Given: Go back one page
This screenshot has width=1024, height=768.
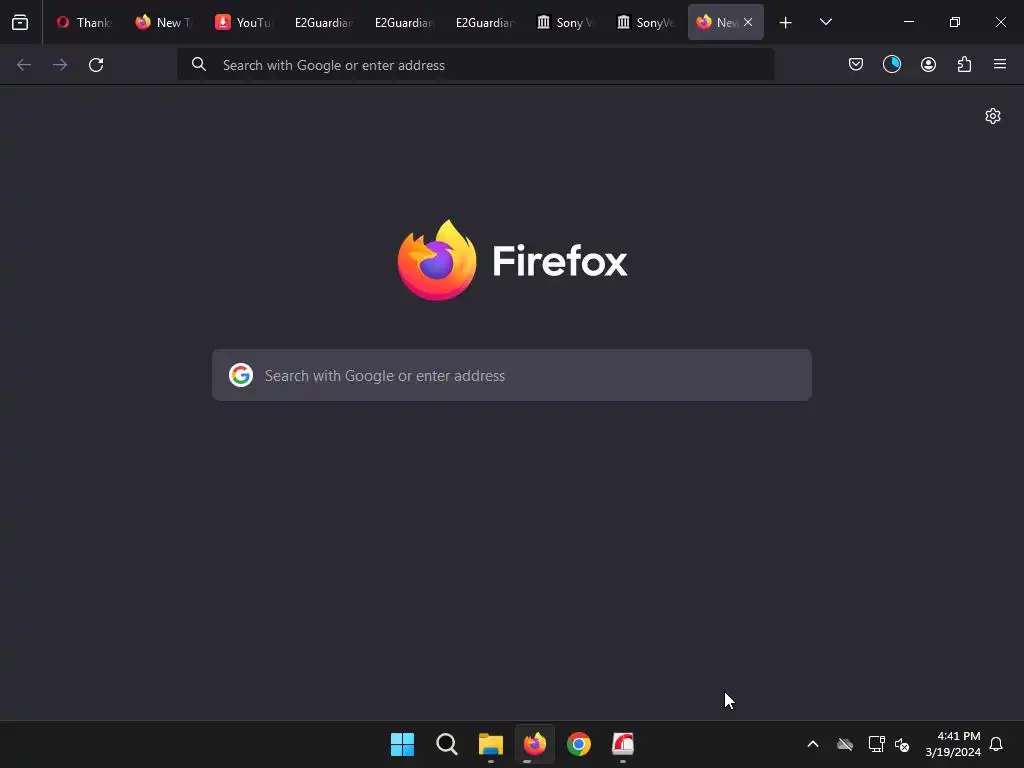Looking at the screenshot, I should click(24, 65).
